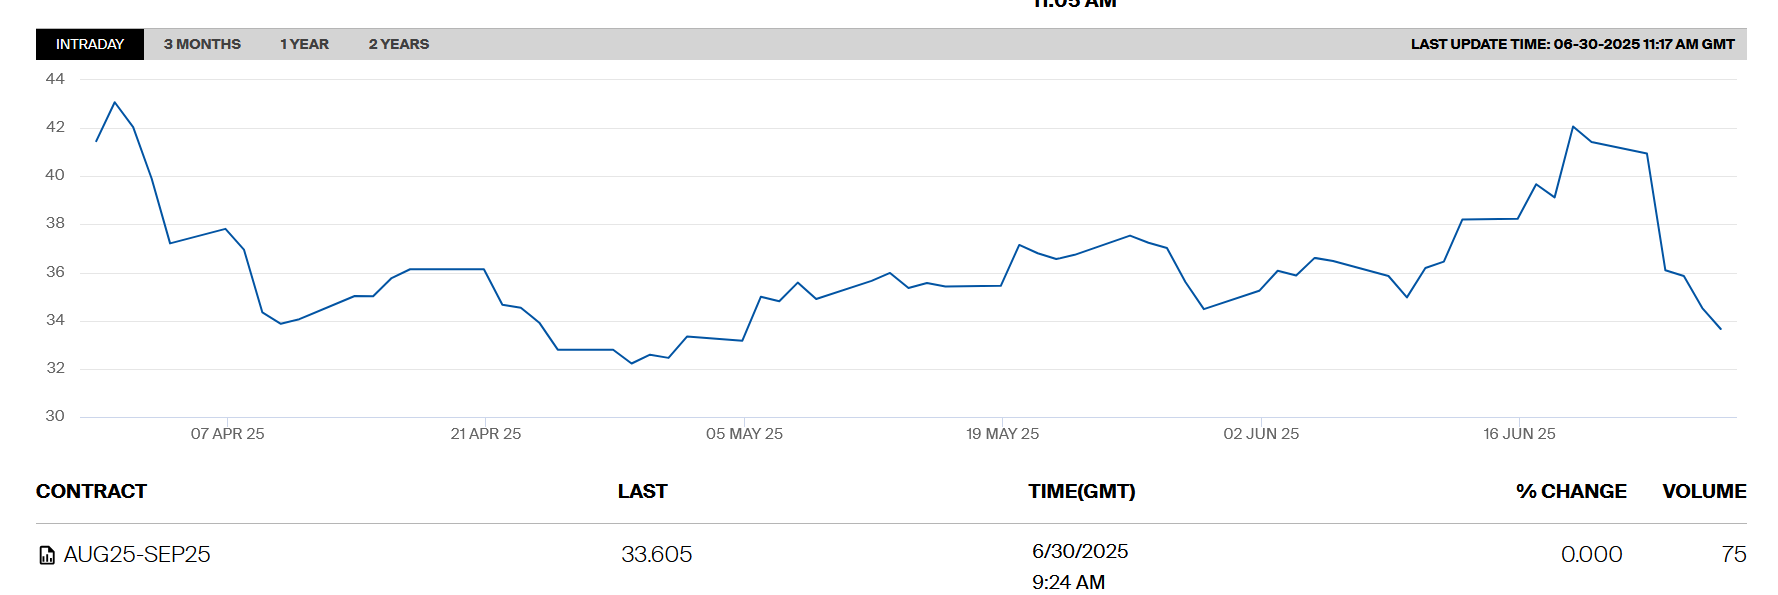The image size is (1778, 595).
Task: Show the 1 YEAR chart view
Action: (304, 44)
